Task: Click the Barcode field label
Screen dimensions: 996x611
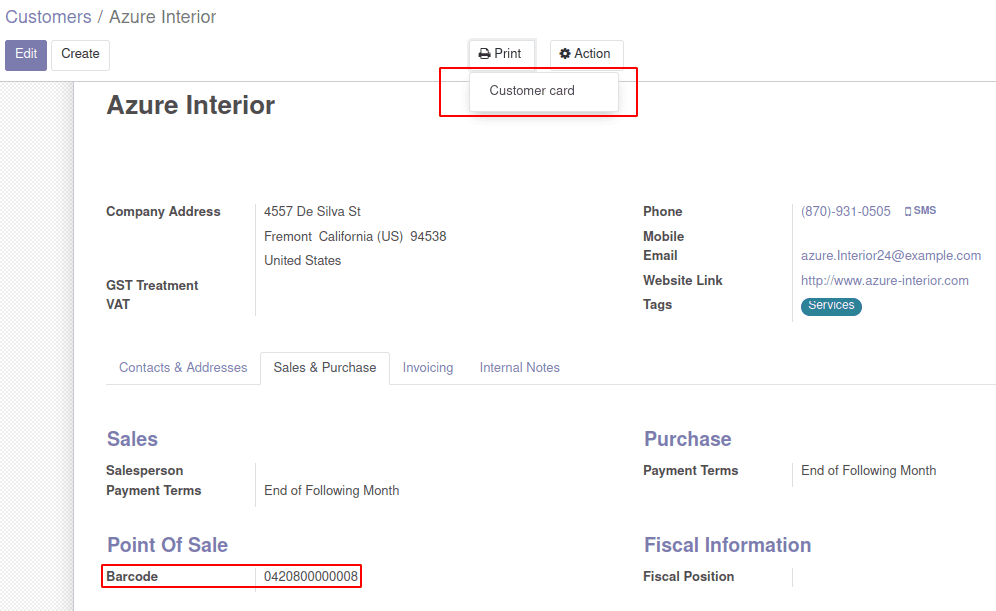Action: [x=132, y=577]
